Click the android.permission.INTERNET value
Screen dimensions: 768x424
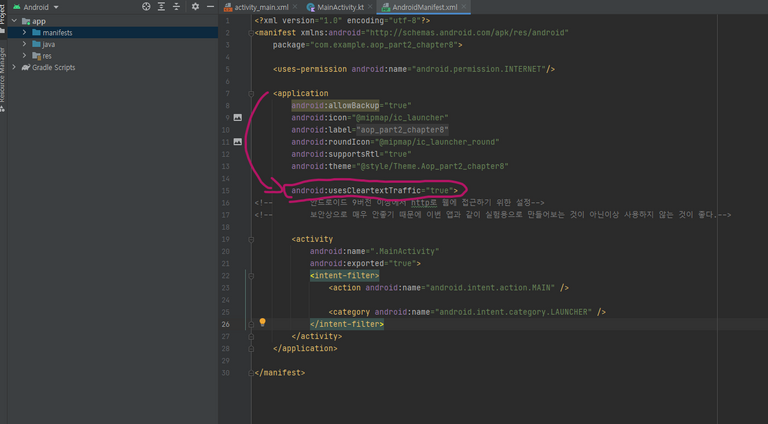tap(478, 69)
